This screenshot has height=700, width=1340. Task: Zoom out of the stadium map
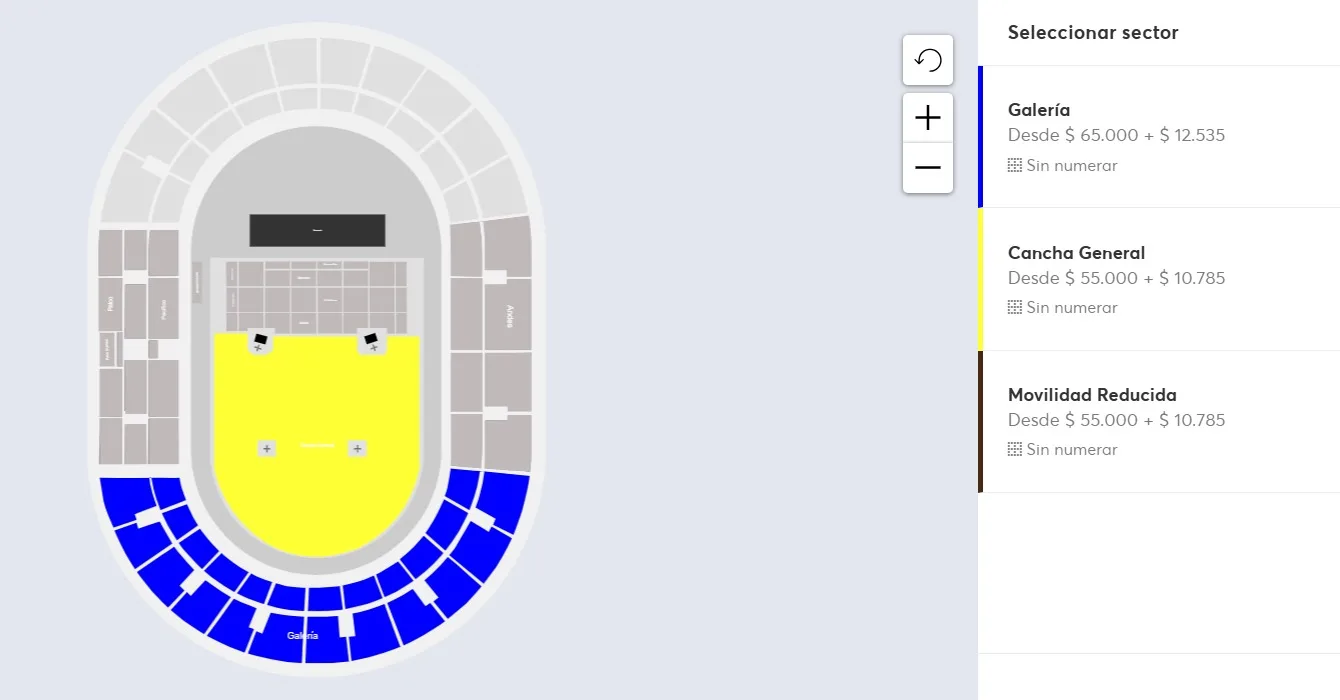(928, 167)
